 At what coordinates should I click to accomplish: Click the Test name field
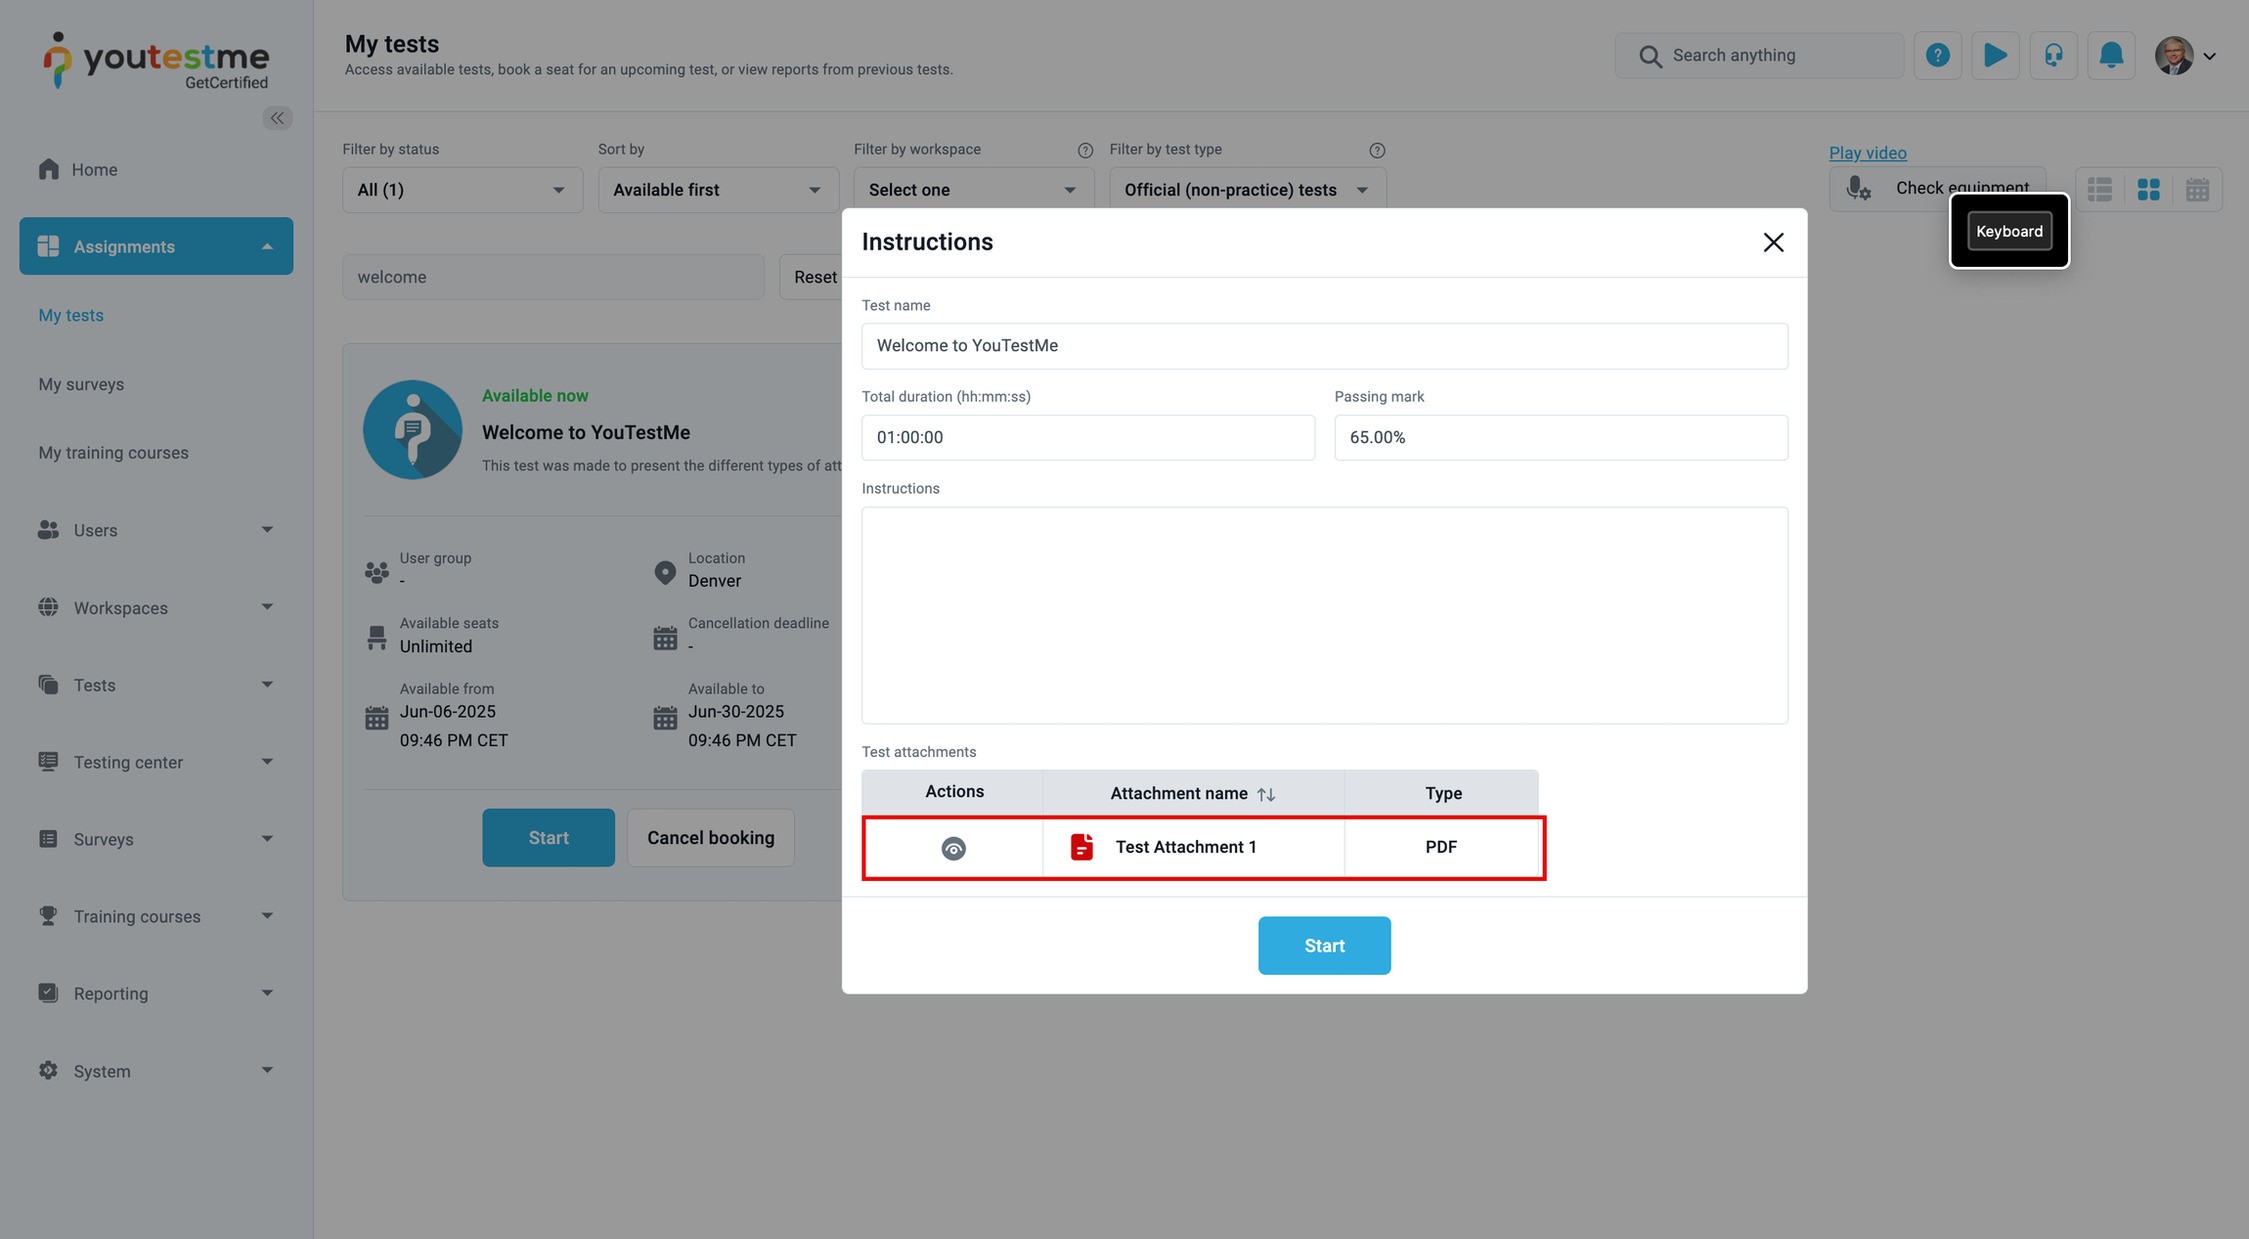click(1324, 346)
